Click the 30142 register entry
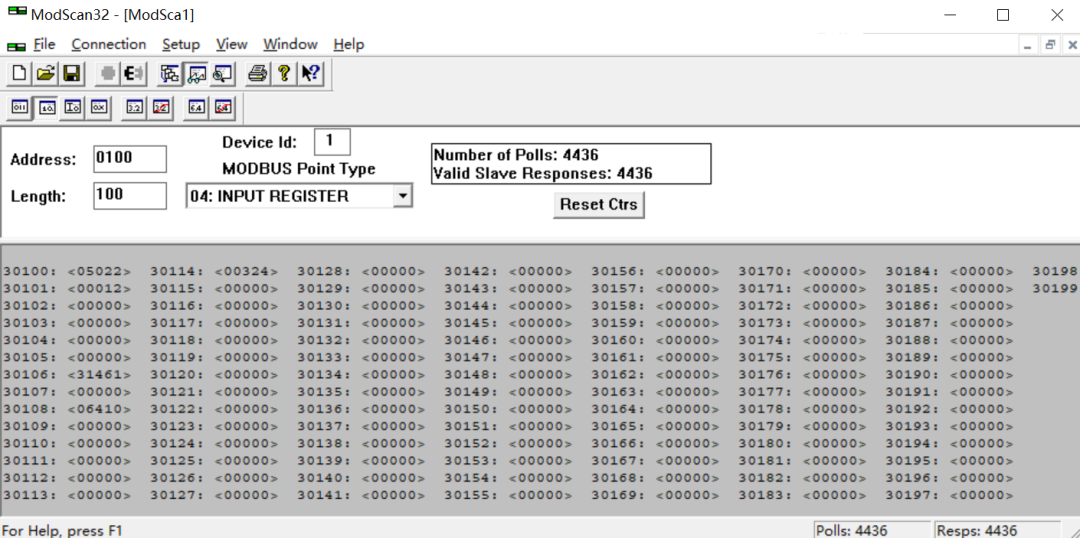1080x538 pixels. (x=508, y=271)
